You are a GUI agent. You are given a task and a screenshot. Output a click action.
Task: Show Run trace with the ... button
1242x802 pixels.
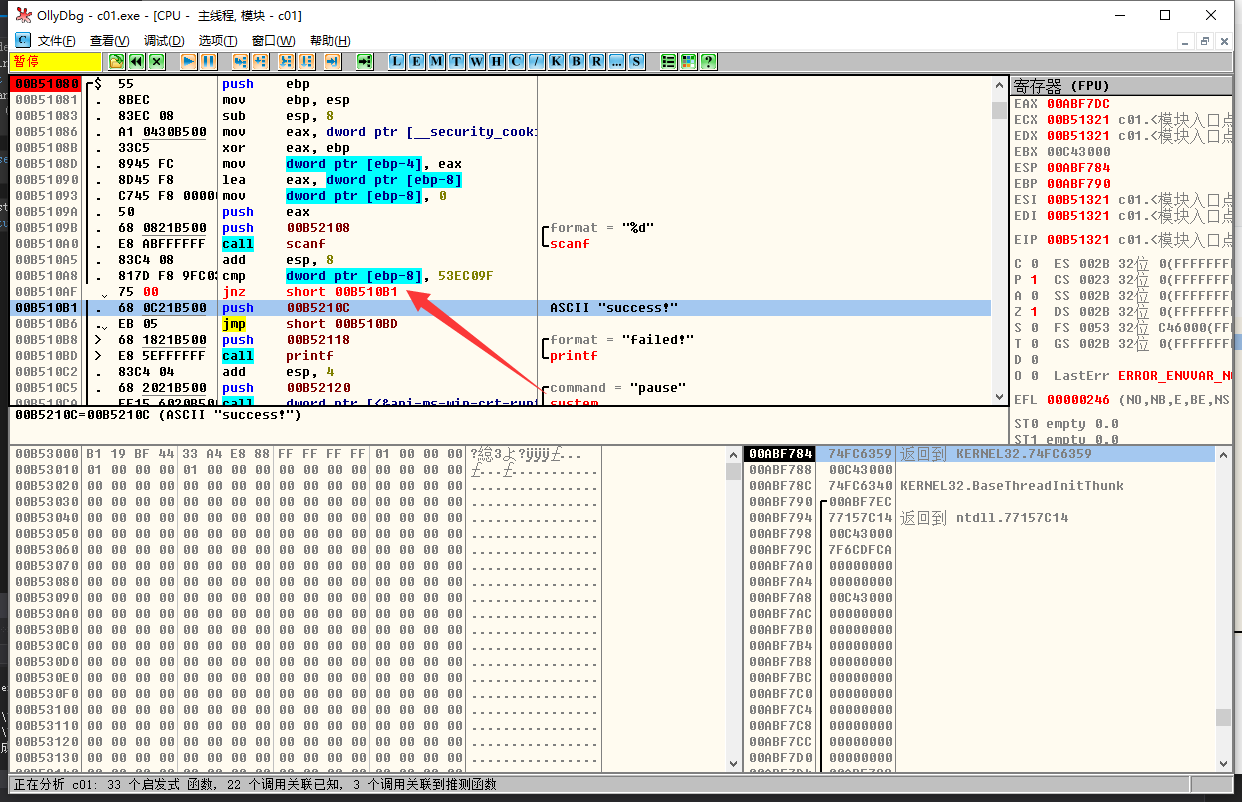click(x=616, y=61)
